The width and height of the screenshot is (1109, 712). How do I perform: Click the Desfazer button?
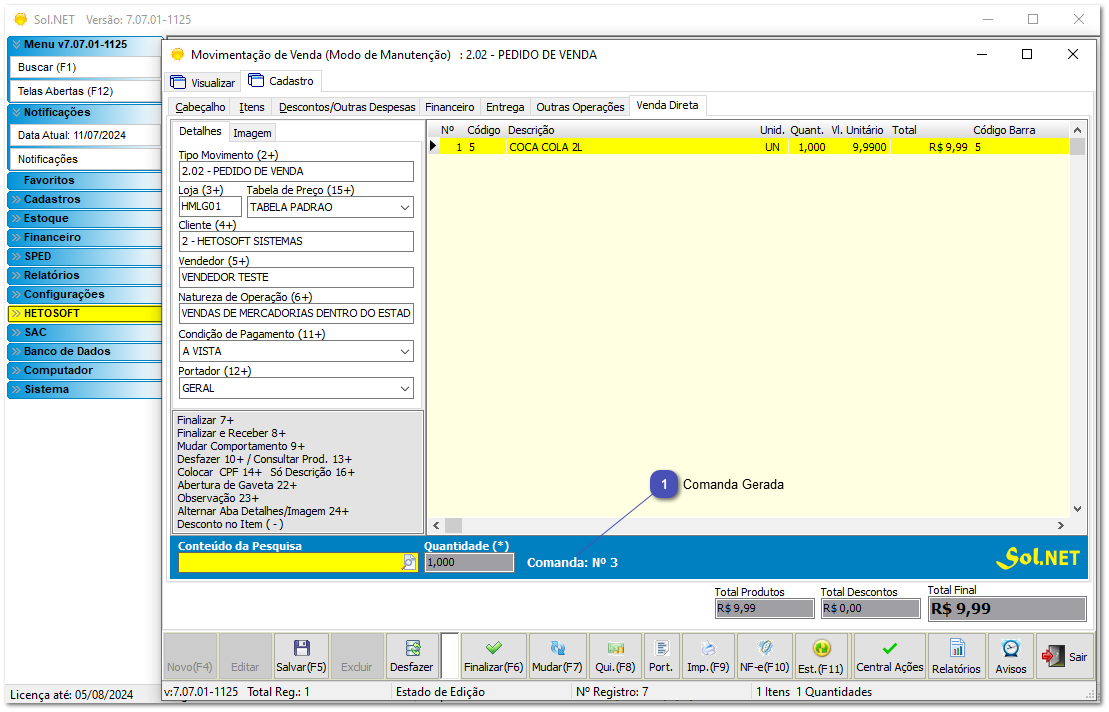click(x=411, y=655)
